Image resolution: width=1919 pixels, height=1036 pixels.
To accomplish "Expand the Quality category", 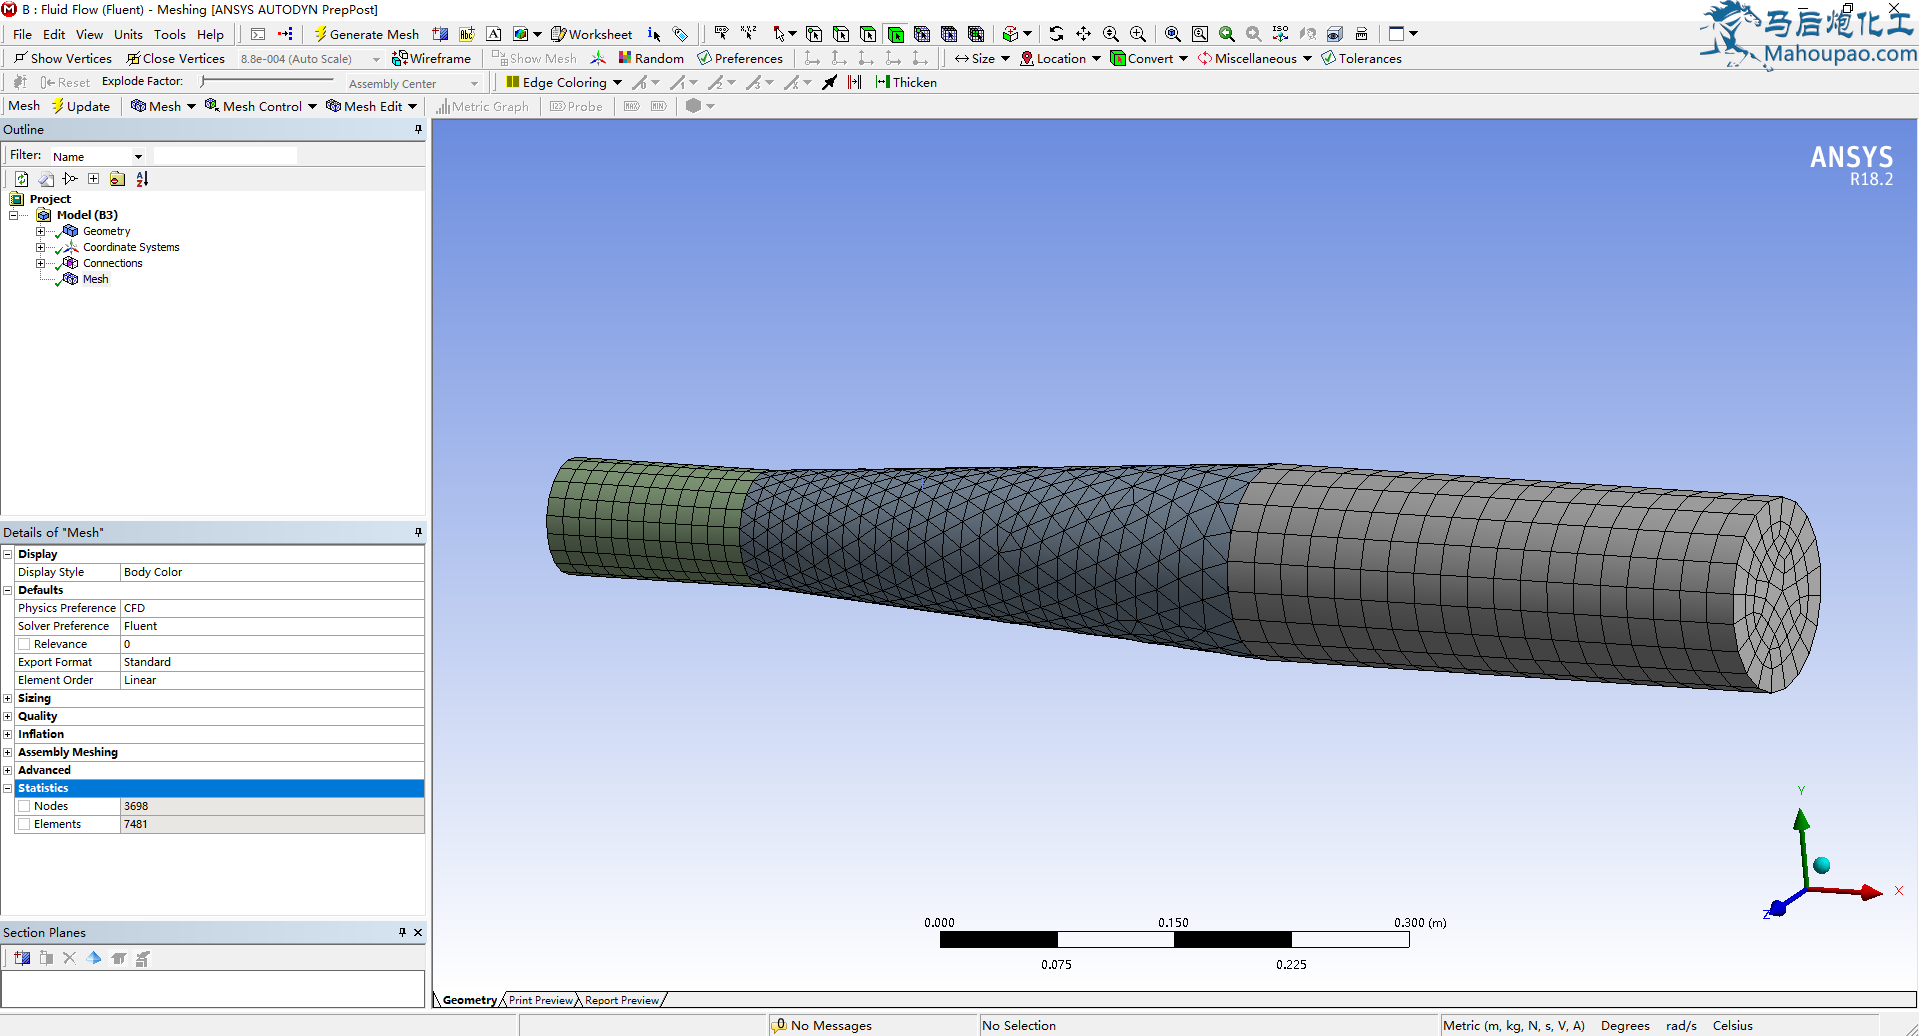I will [x=8, y=716].
